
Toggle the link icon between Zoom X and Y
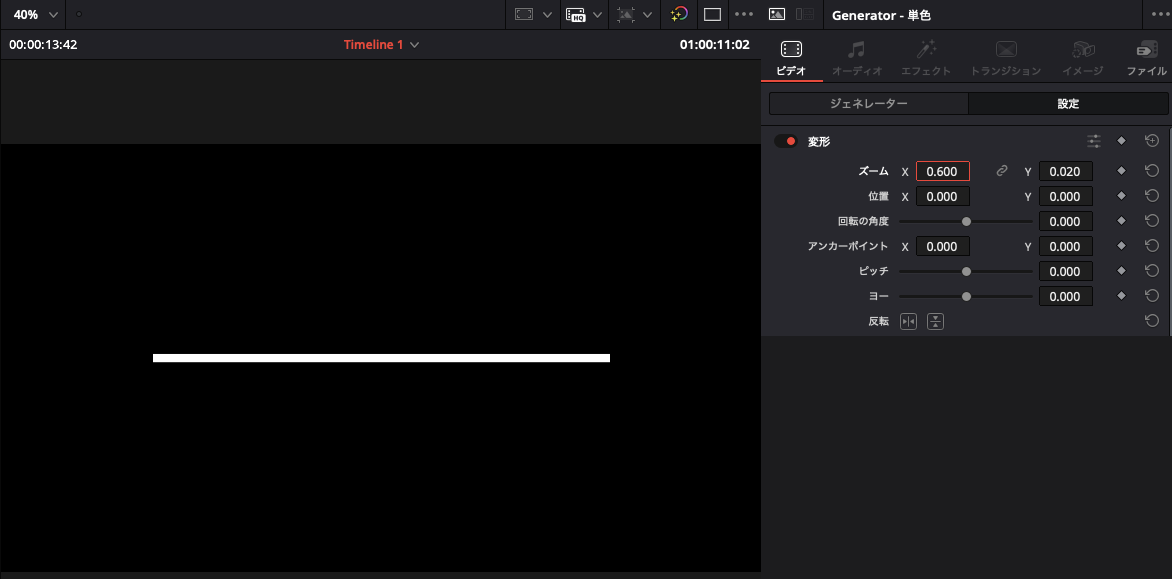click(1002, 171)
